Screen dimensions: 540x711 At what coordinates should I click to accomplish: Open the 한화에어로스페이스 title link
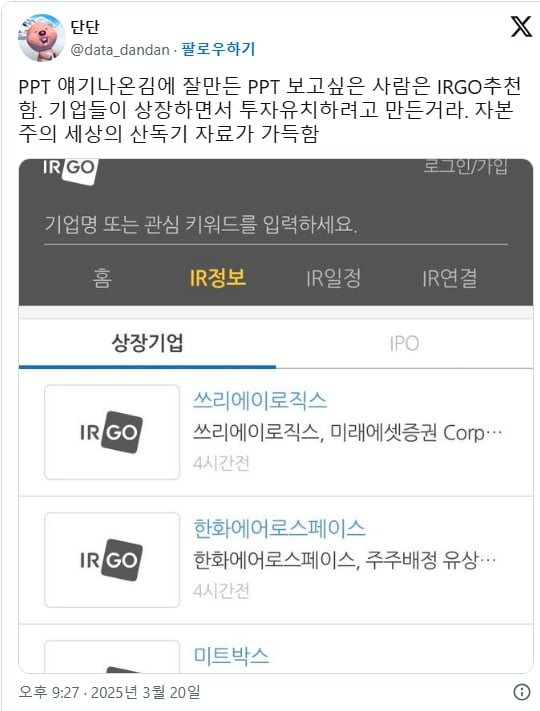[x=279, y=529]
